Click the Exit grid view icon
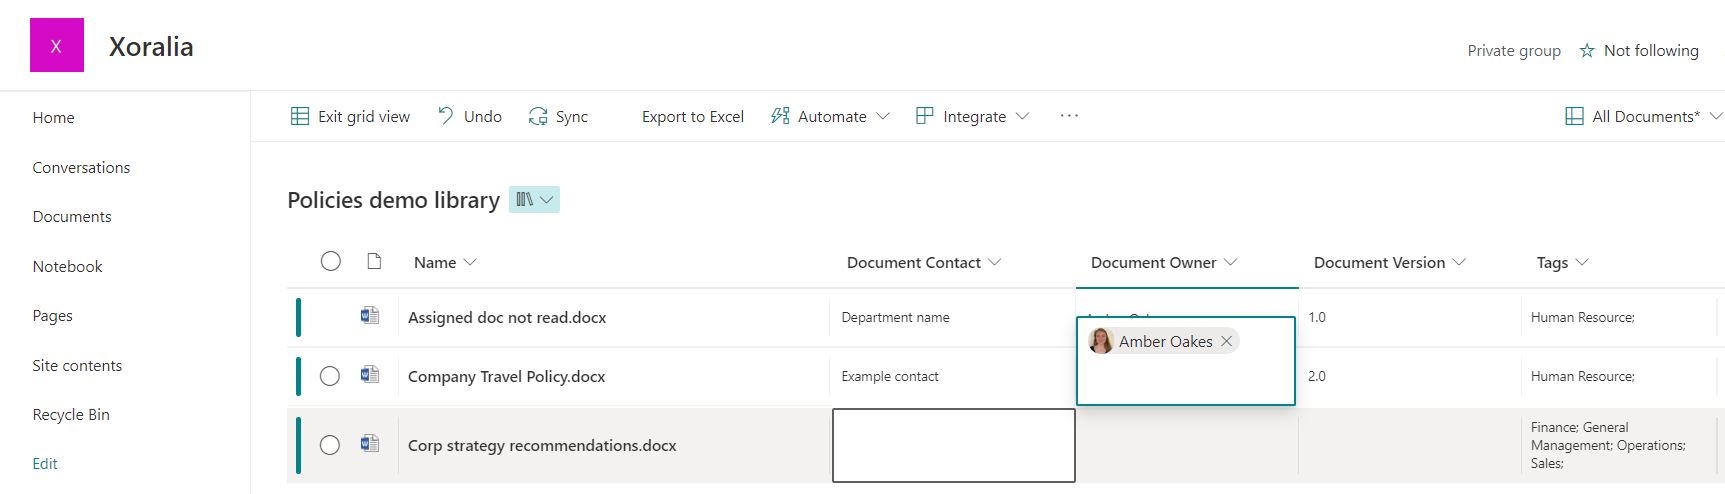 (x=300, y=116)
